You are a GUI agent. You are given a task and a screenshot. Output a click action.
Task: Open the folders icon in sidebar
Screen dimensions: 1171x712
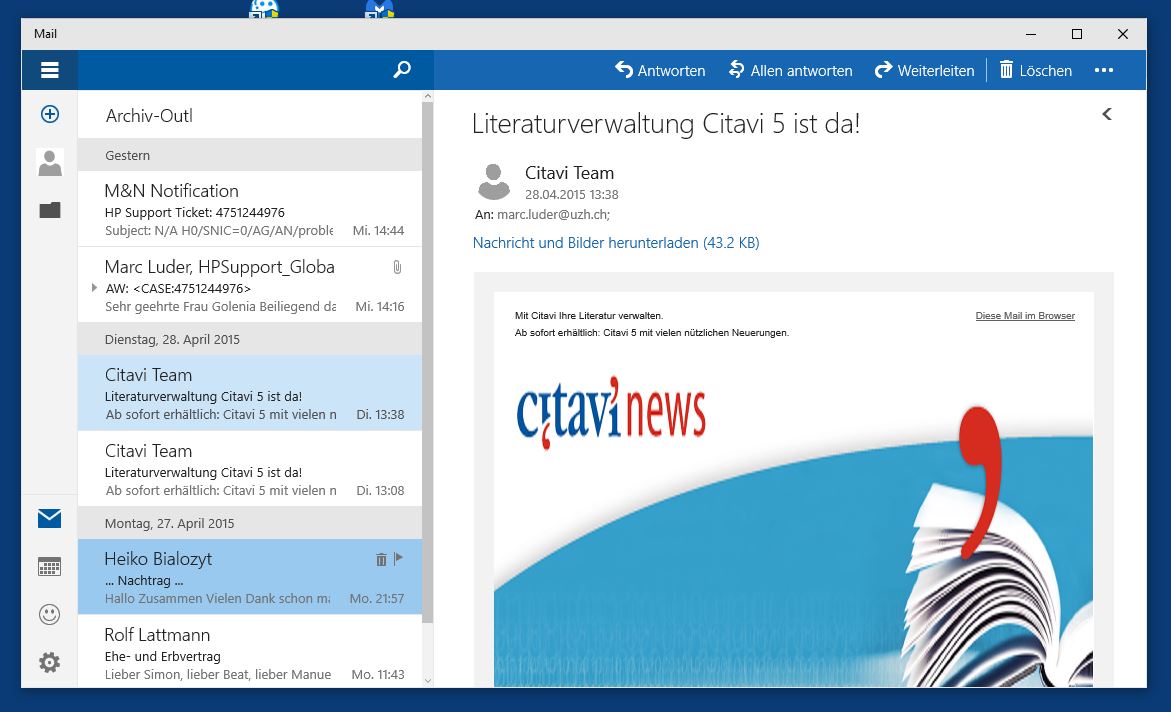pos(49,210)
